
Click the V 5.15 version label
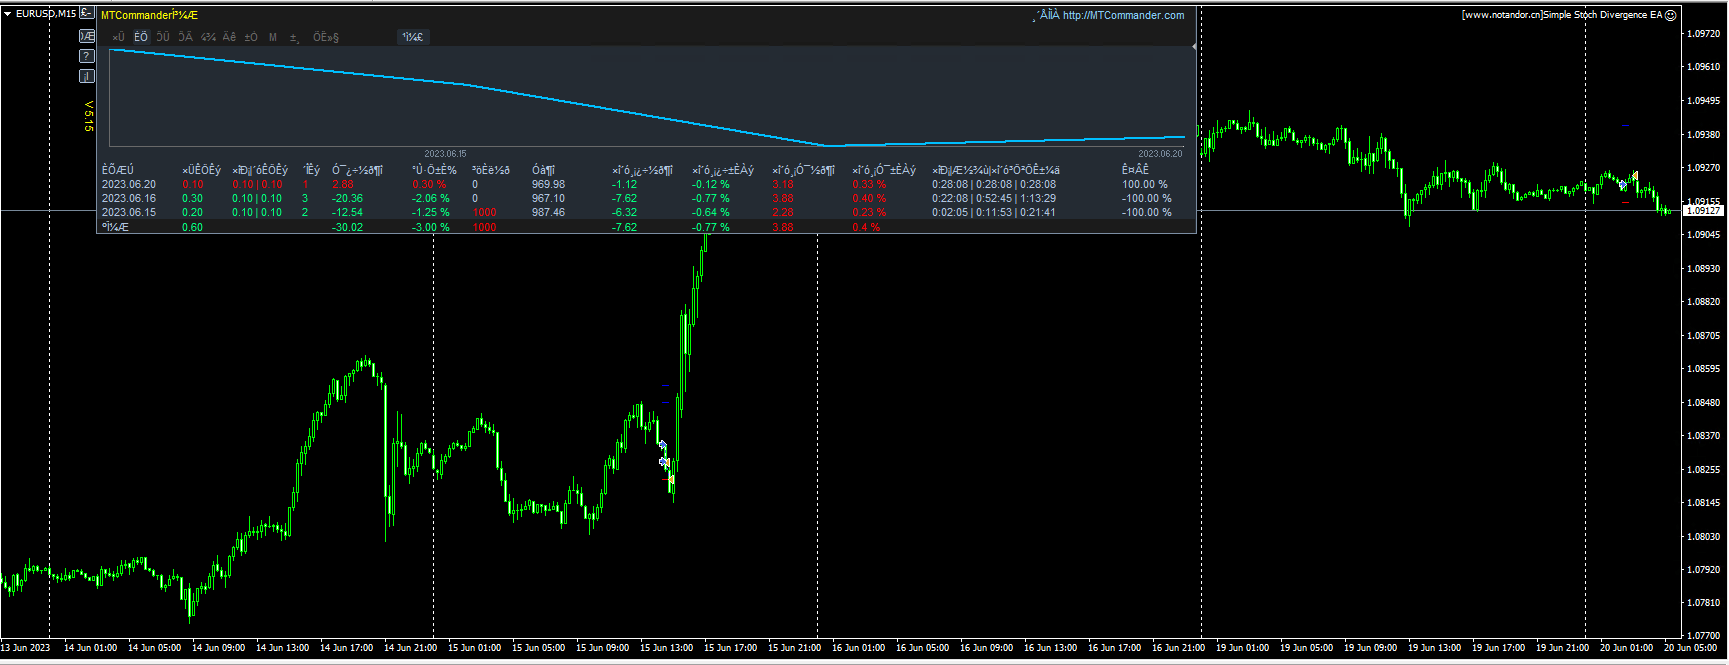[88, 116]
